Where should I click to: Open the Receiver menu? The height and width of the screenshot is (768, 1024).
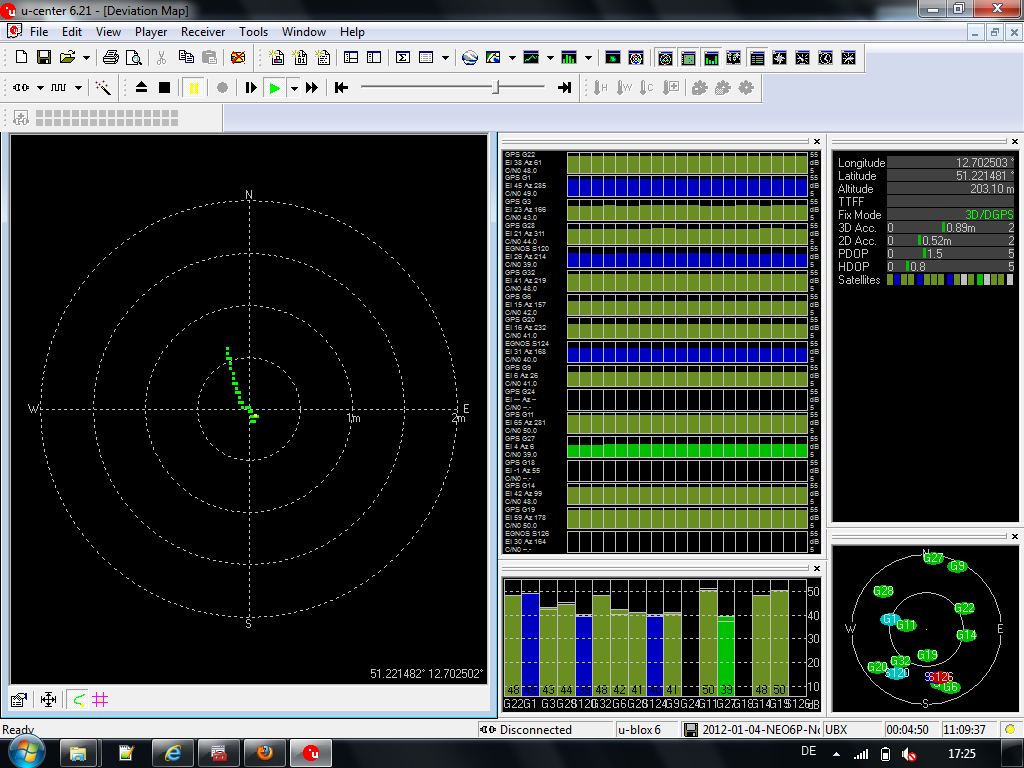[203, 32]
